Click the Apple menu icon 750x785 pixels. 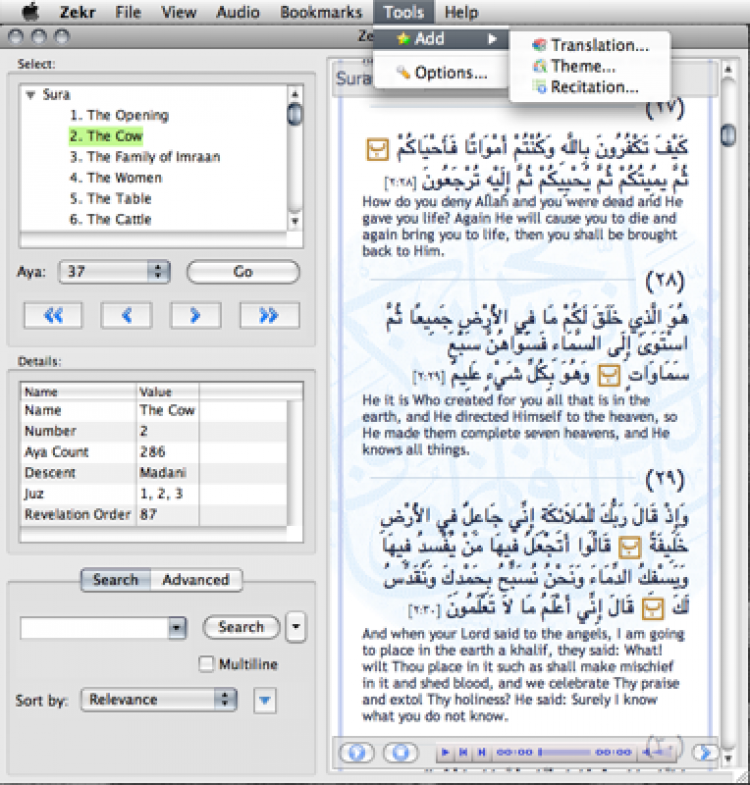29,13
